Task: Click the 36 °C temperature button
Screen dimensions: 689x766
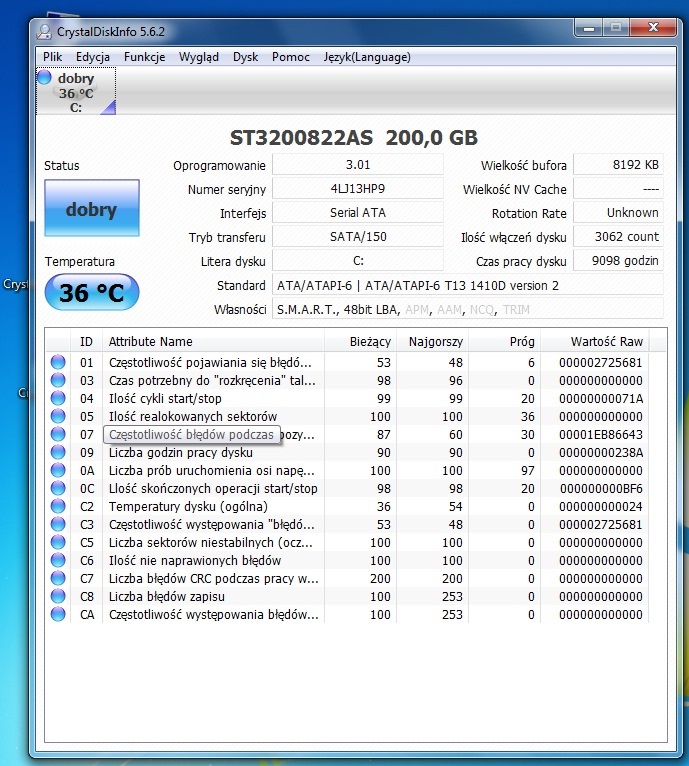Action: pyautogui.click(x=92, y=292)
